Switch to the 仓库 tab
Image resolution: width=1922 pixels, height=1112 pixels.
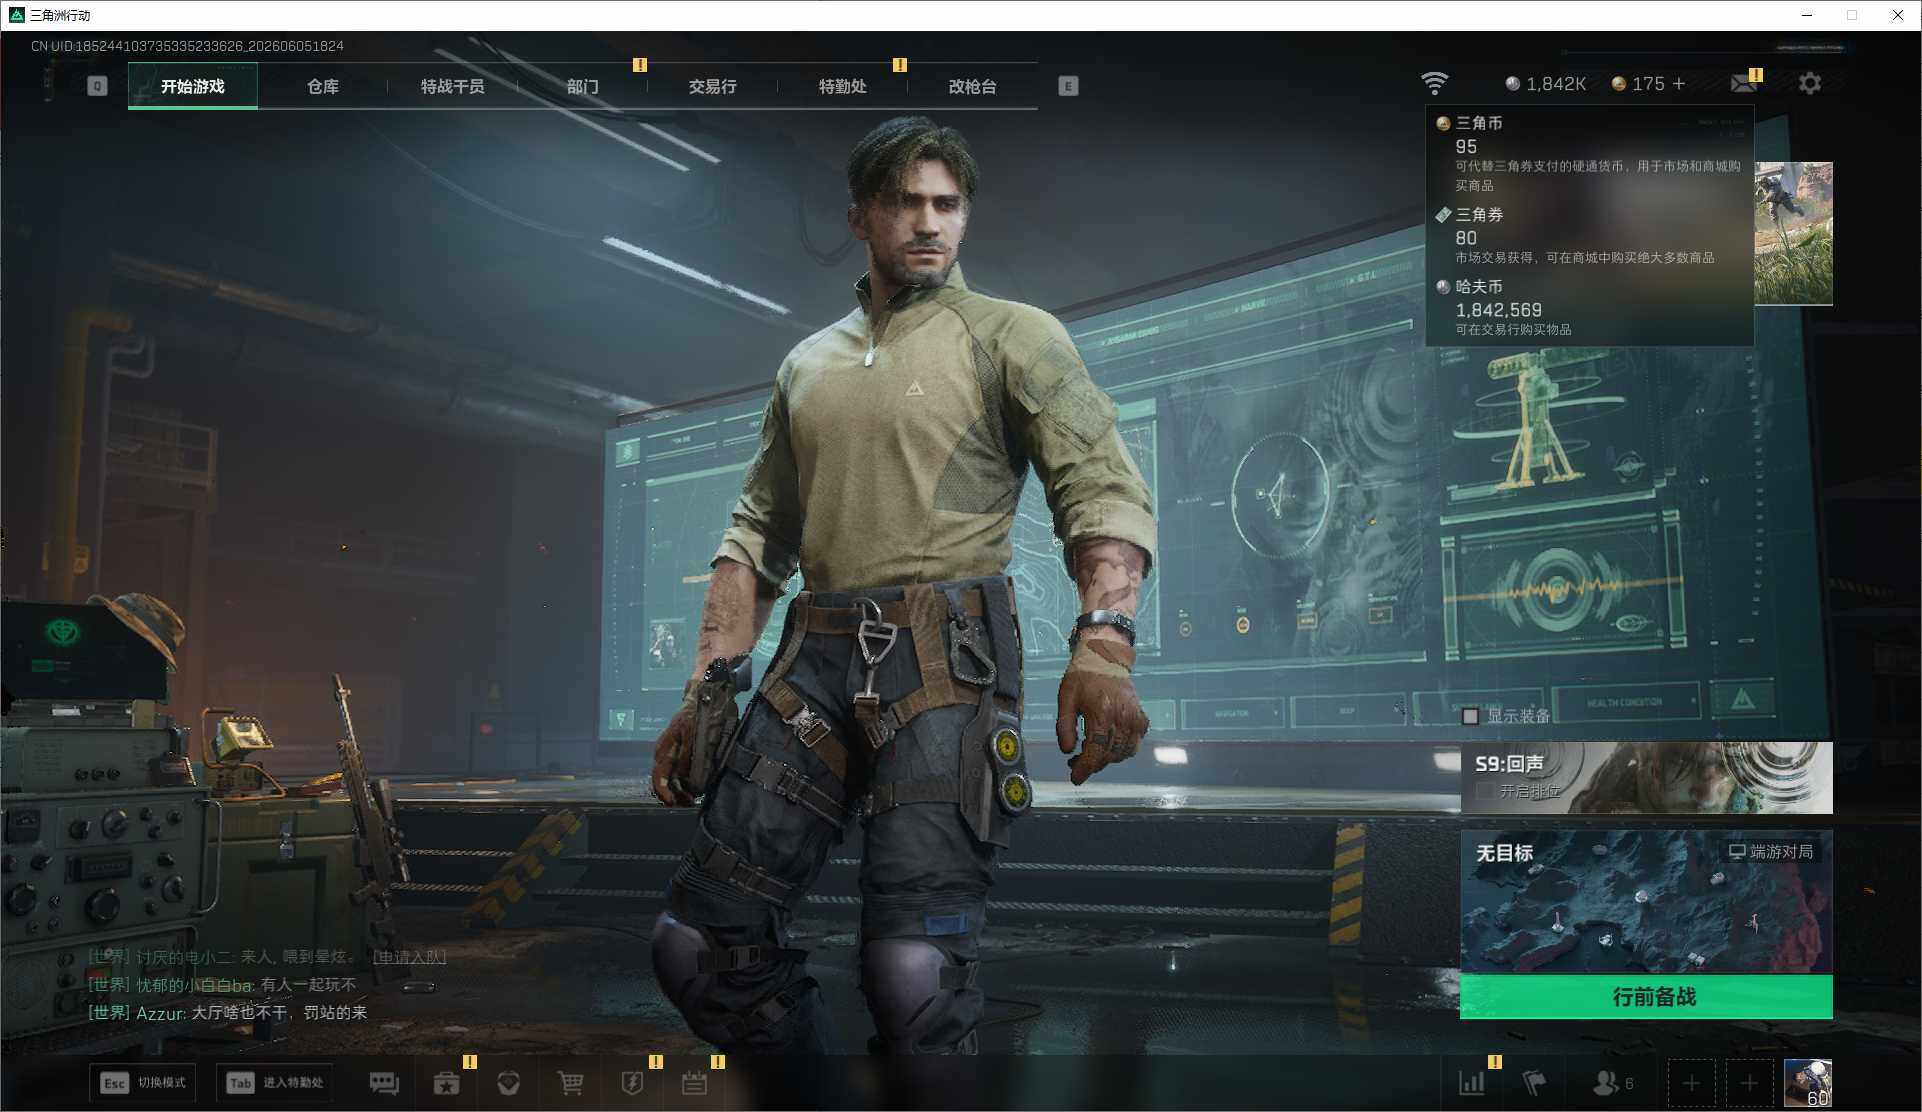click(323, 86)
